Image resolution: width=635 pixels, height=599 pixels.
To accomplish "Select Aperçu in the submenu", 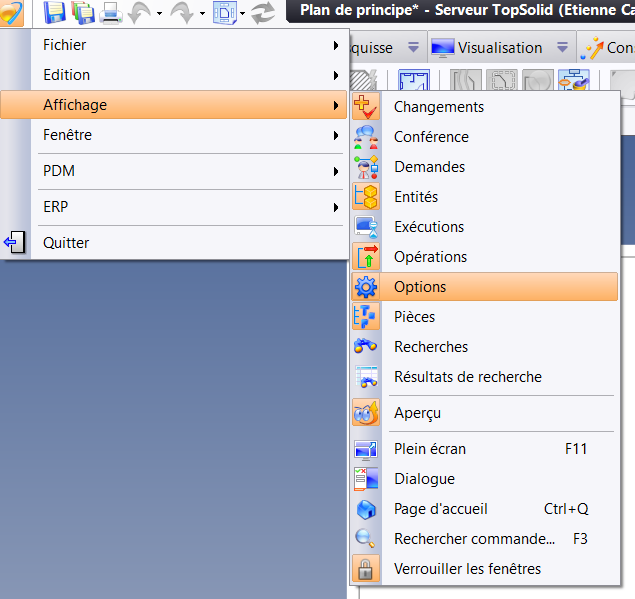I will [x=485, y=413].
